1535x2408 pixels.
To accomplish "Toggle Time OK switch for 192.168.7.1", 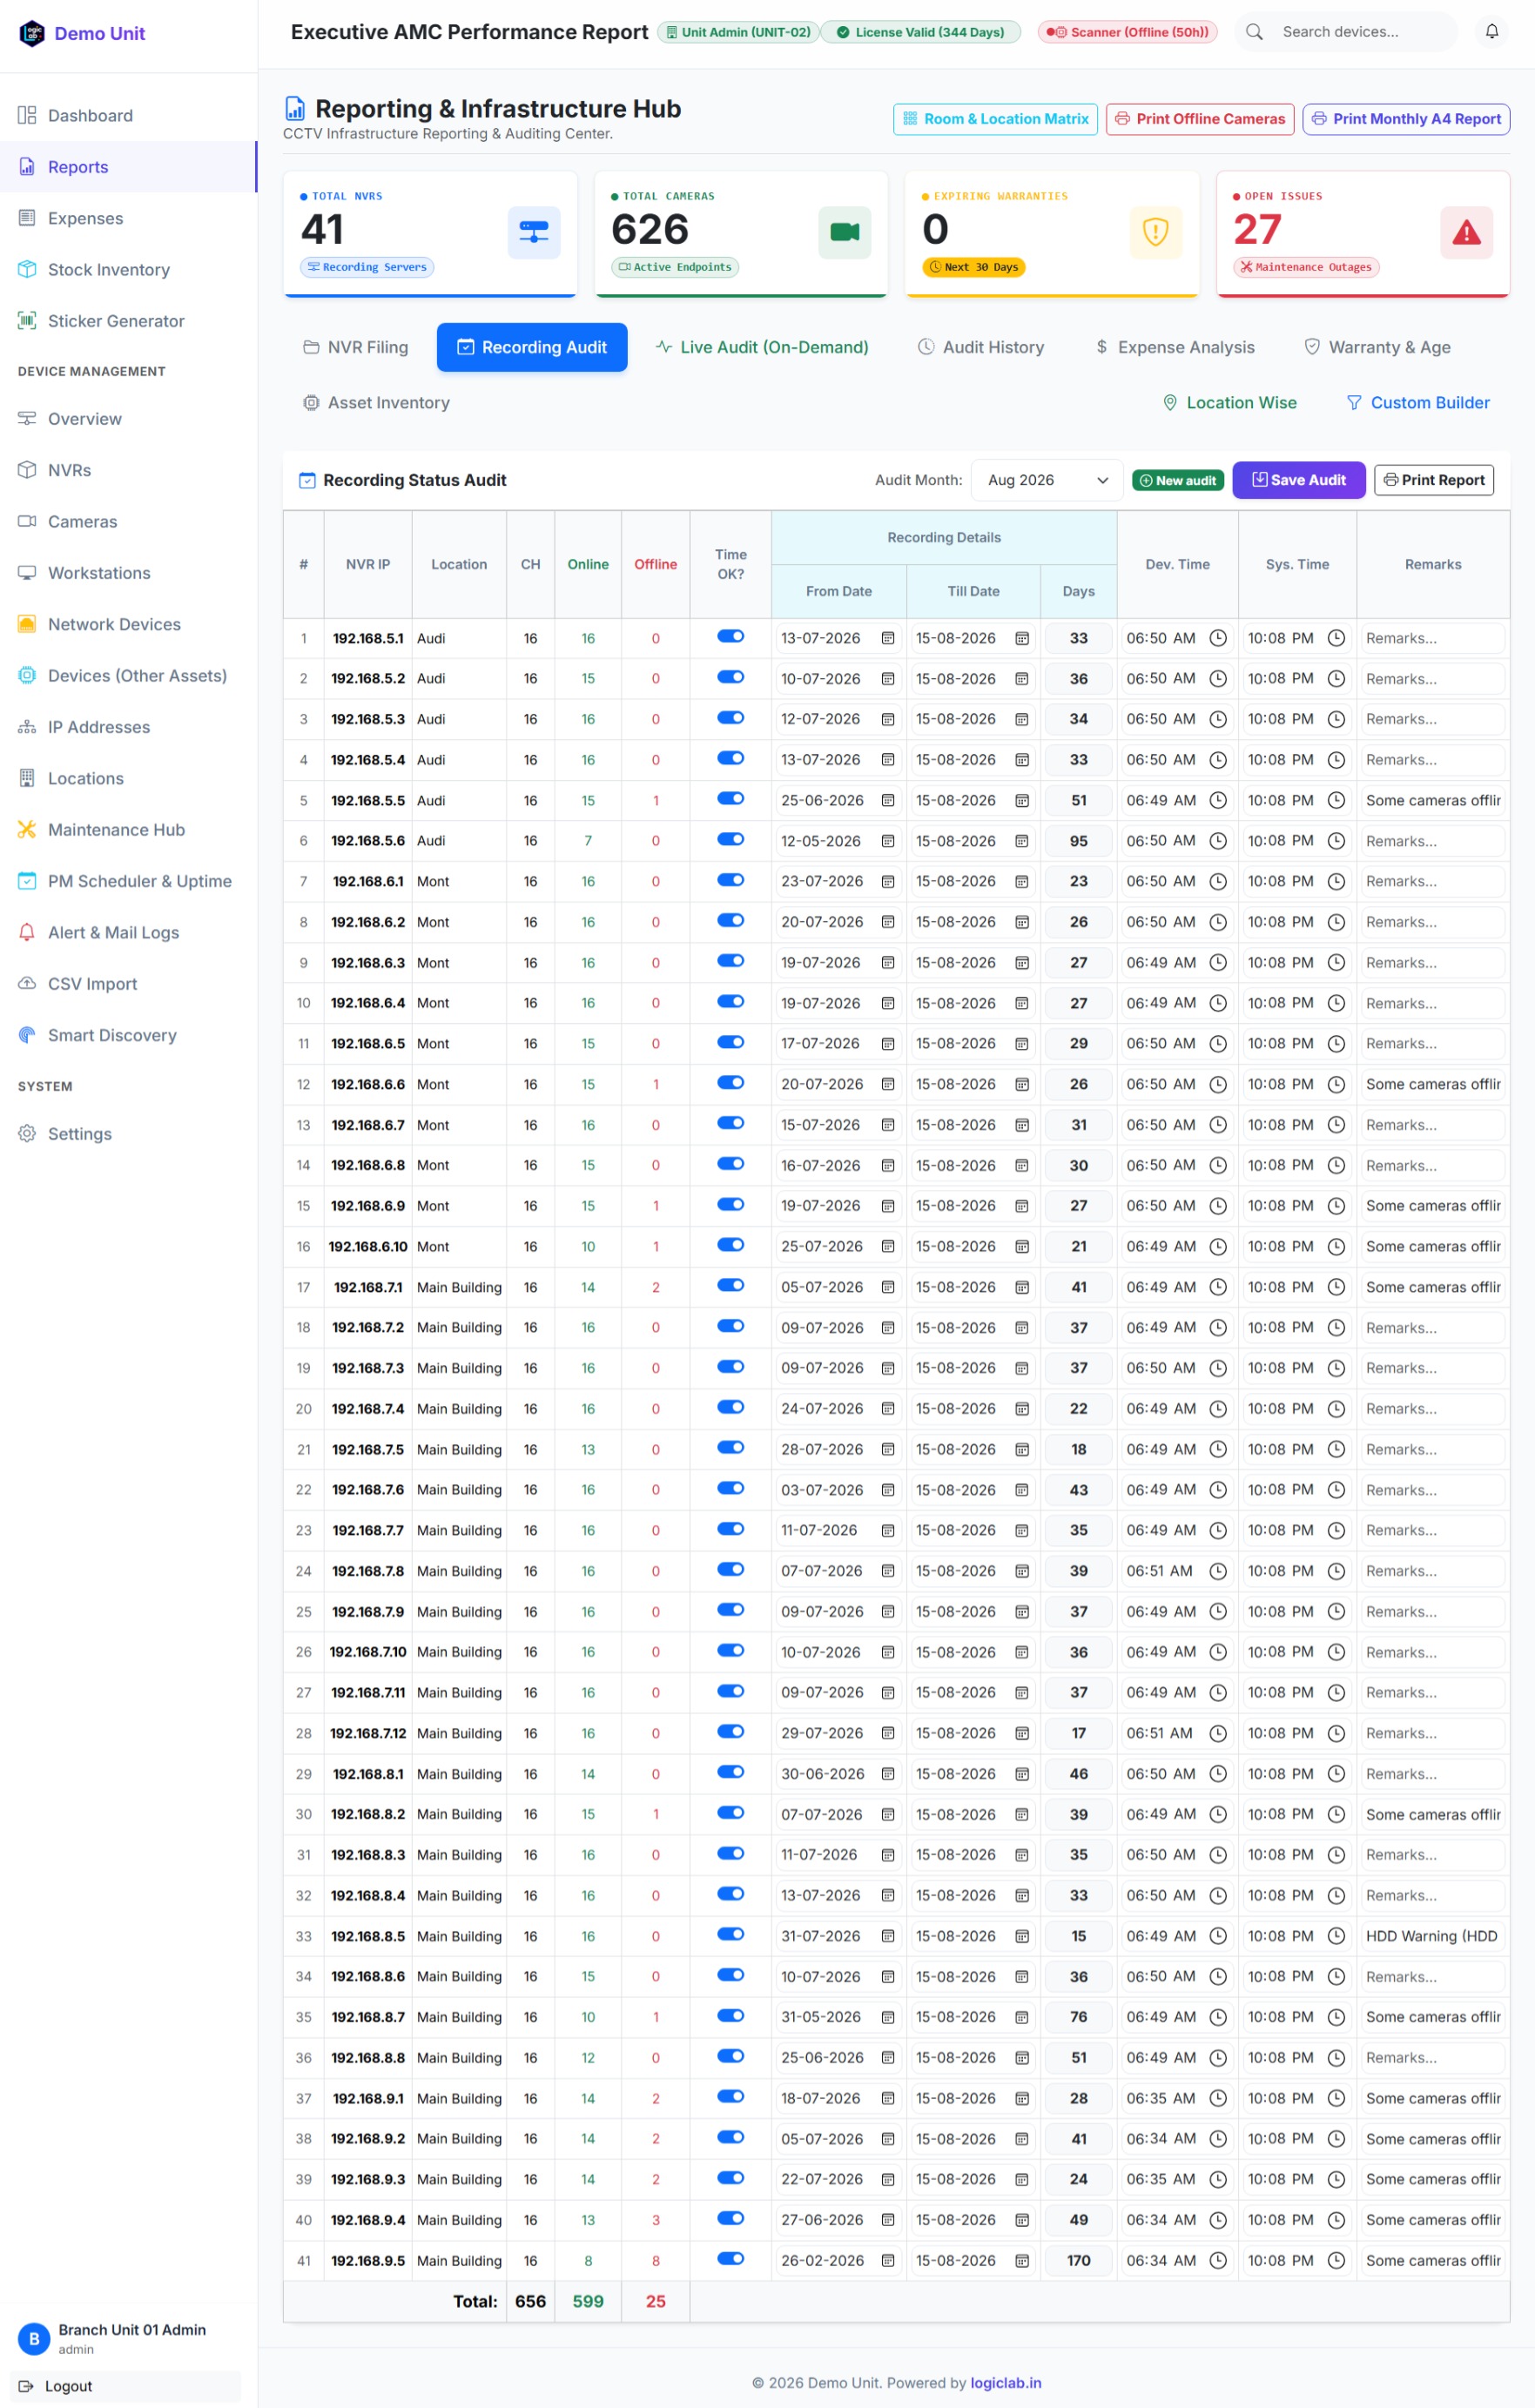I will coord(731,1285).
